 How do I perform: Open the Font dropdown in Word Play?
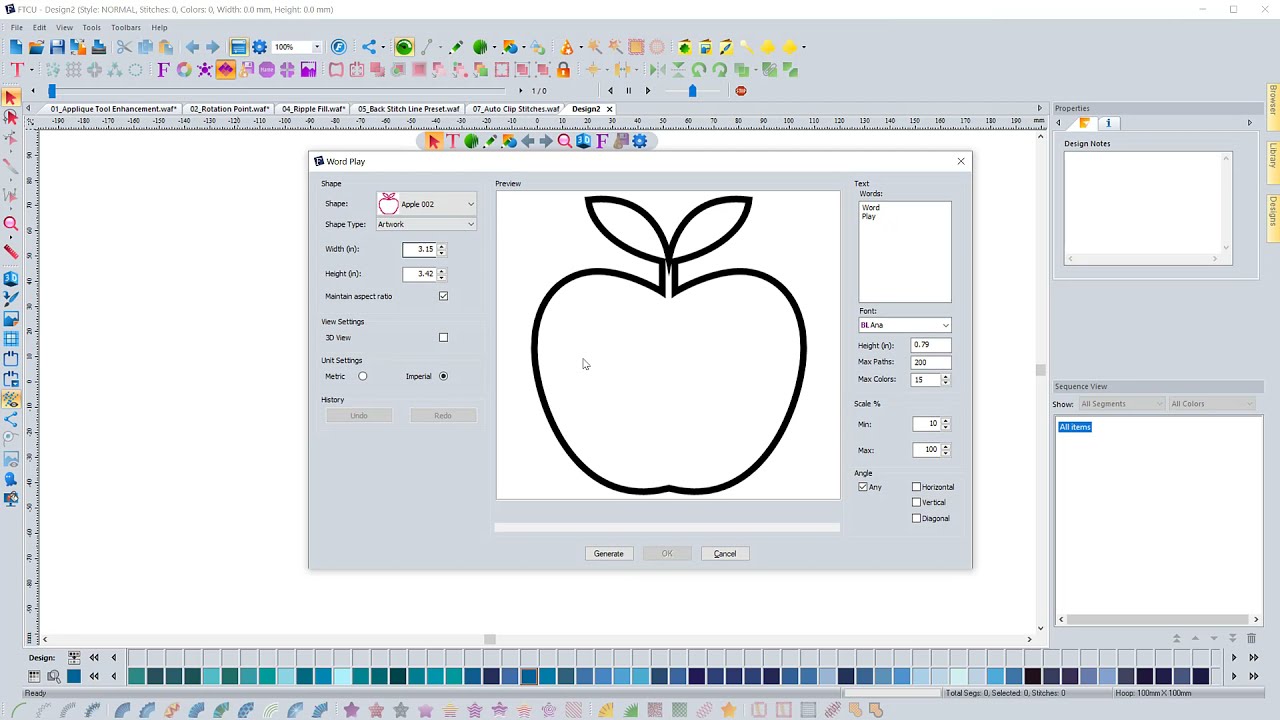click(x=905, y=325)
